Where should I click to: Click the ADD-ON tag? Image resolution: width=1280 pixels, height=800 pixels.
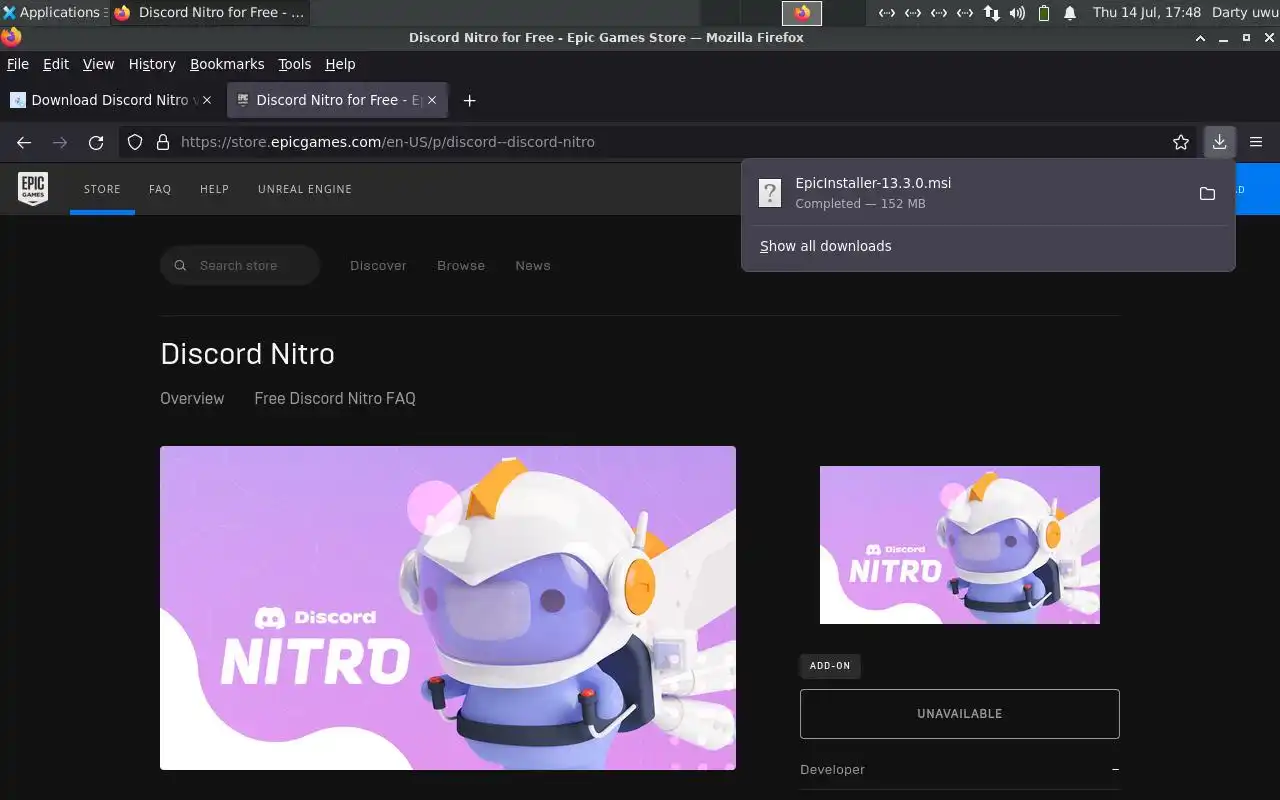(x=830, y=666)
